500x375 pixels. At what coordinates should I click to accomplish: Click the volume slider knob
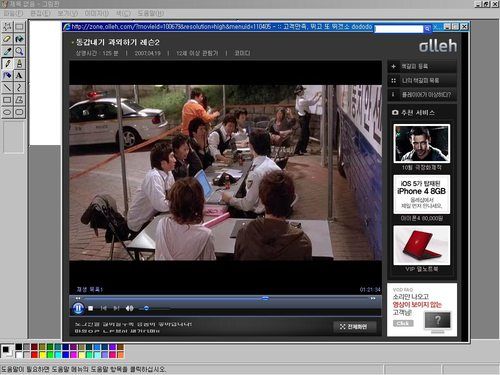click(146, 308)
